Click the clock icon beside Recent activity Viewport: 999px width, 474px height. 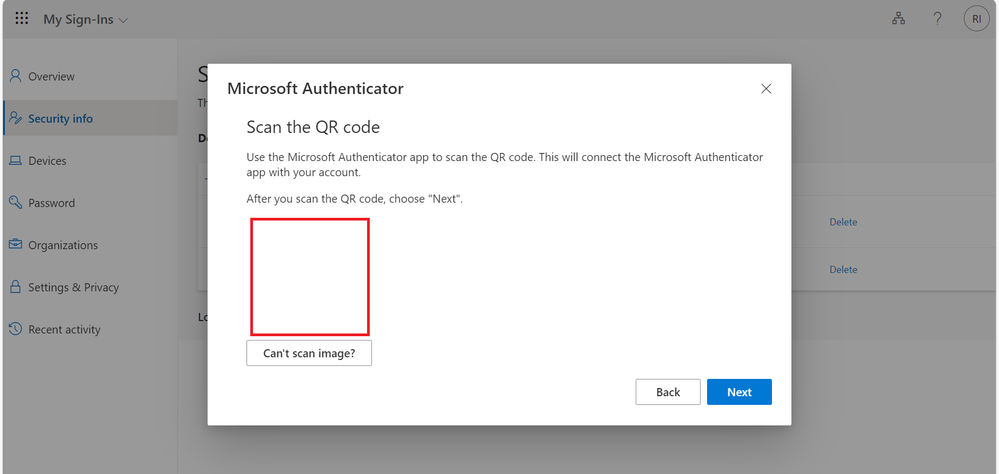[x=15, y=329]
